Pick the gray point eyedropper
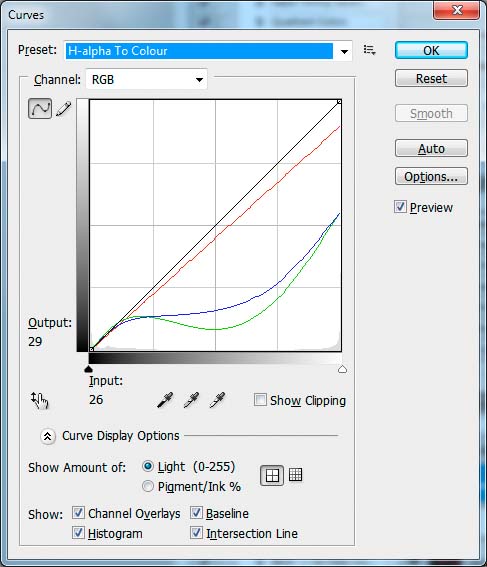Viewport: 487px width, 567px height. click(x=191, y=400)
